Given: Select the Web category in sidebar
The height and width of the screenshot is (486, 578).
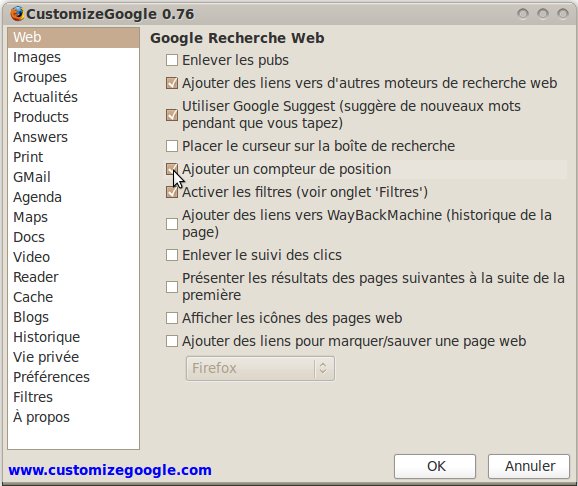Looking at the screenshot, I should (73, 37).
